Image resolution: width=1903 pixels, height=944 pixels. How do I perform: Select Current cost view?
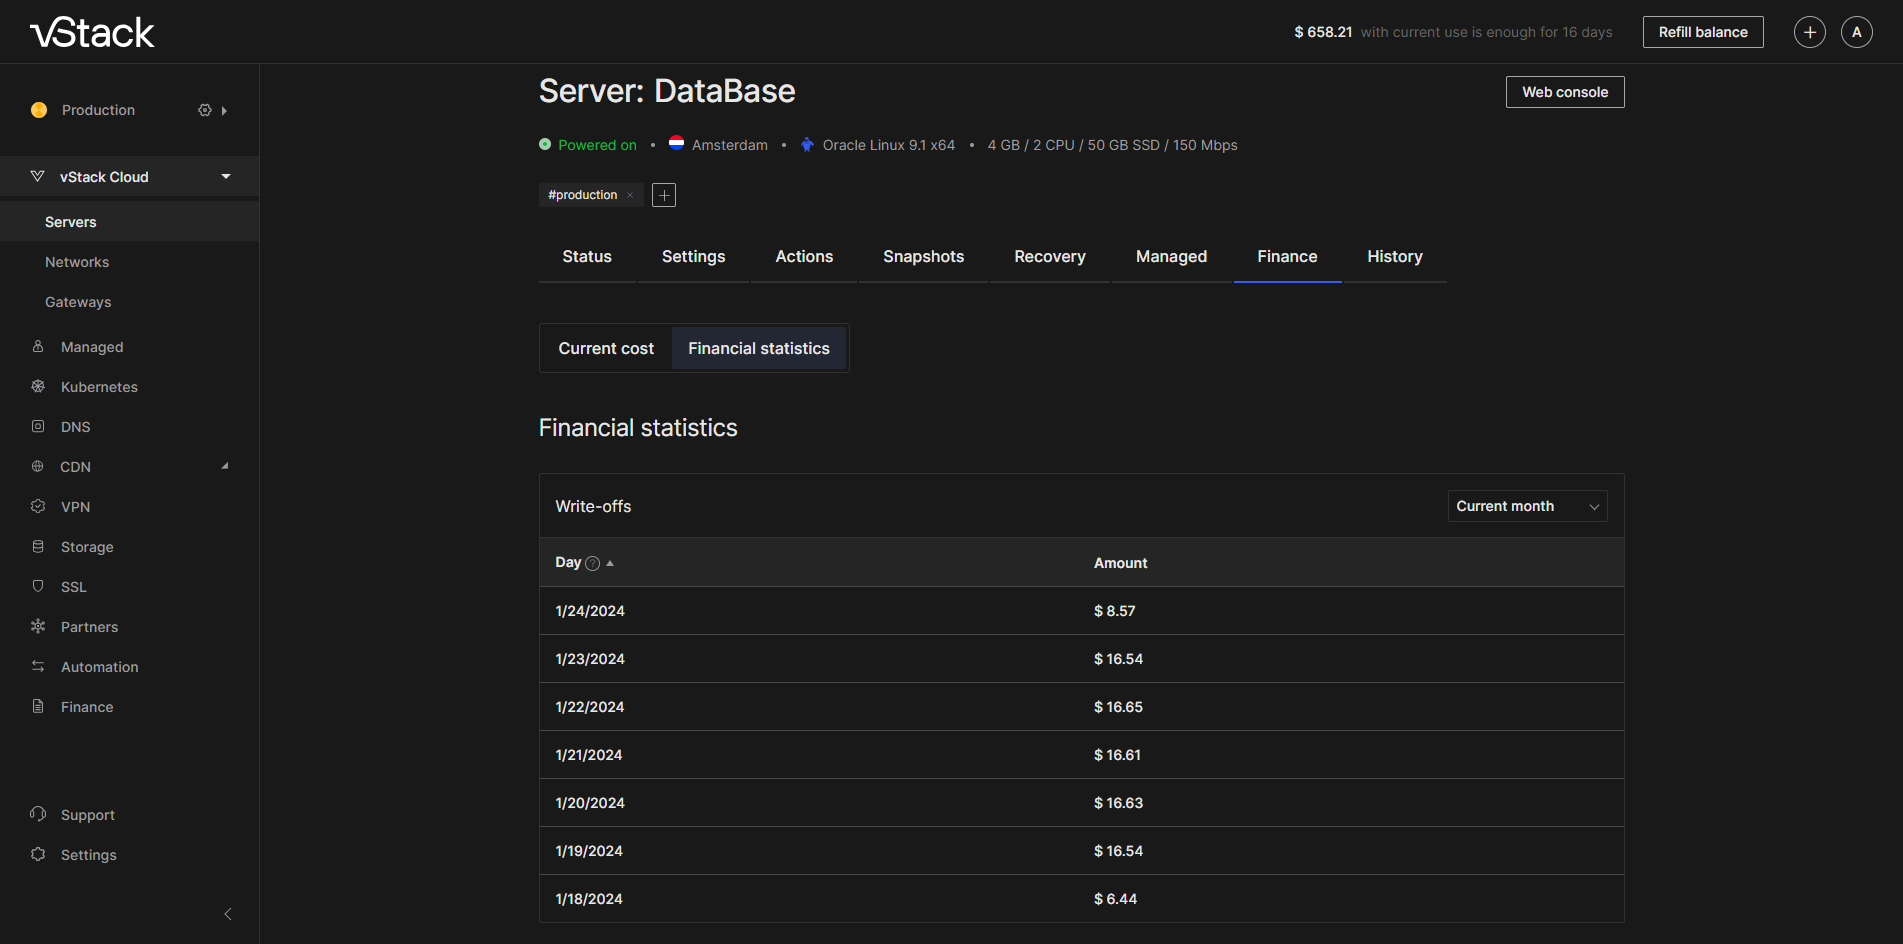(x=606, y=348)
